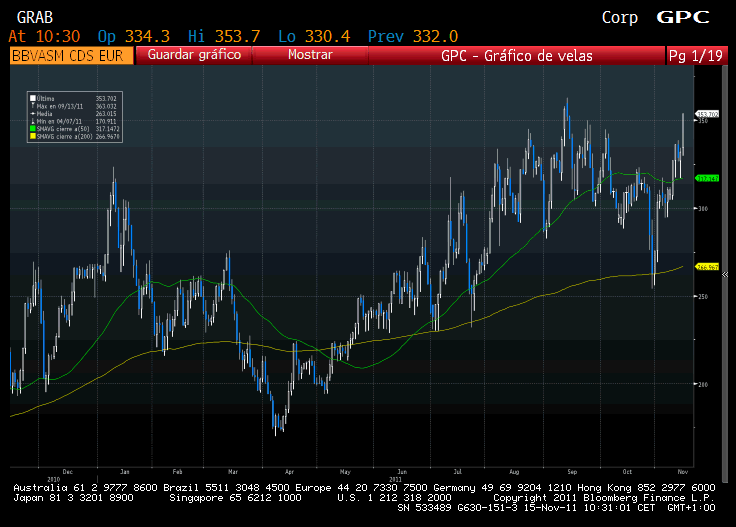Click the legend value 266.9678

[107, 136]
